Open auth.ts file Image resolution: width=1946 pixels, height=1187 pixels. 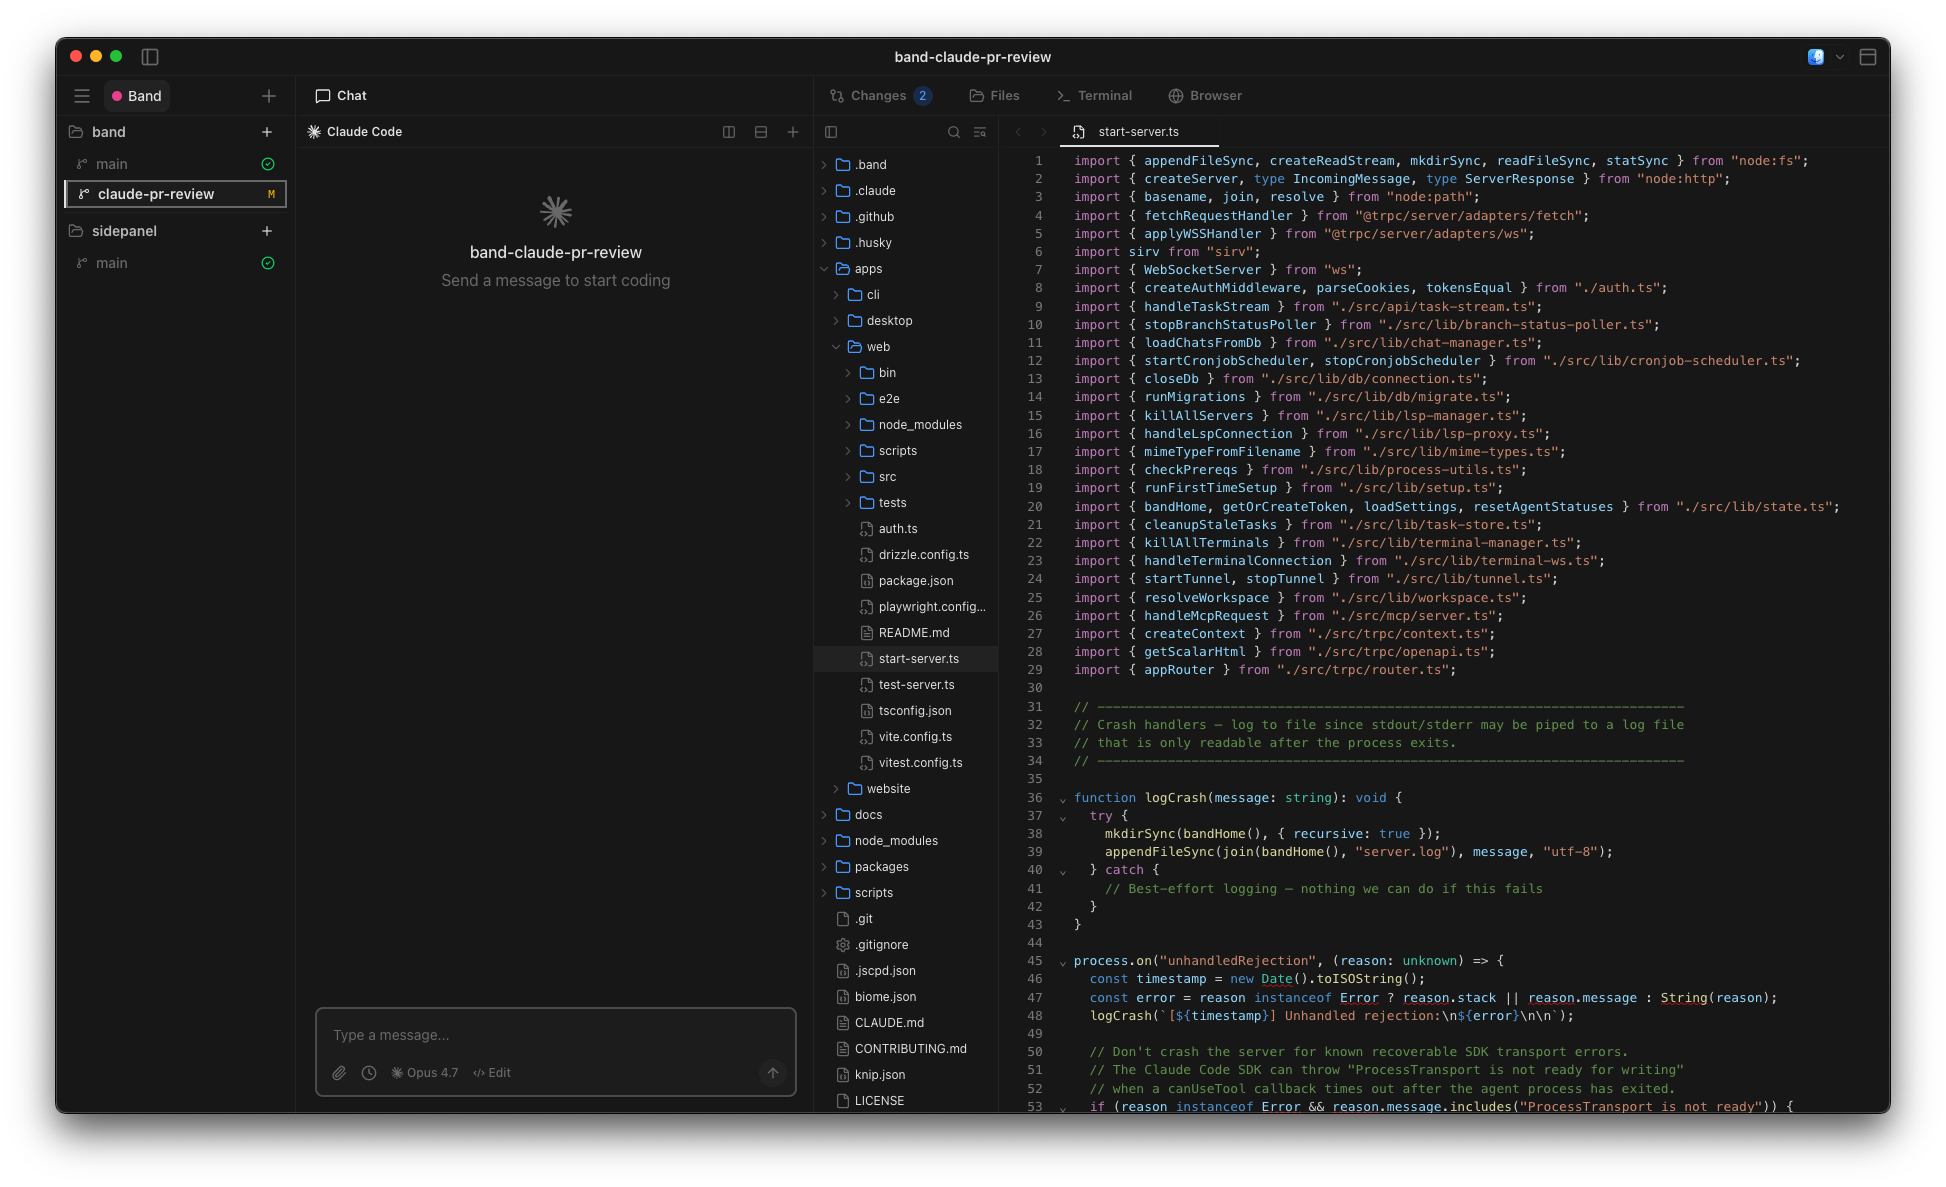906,529
